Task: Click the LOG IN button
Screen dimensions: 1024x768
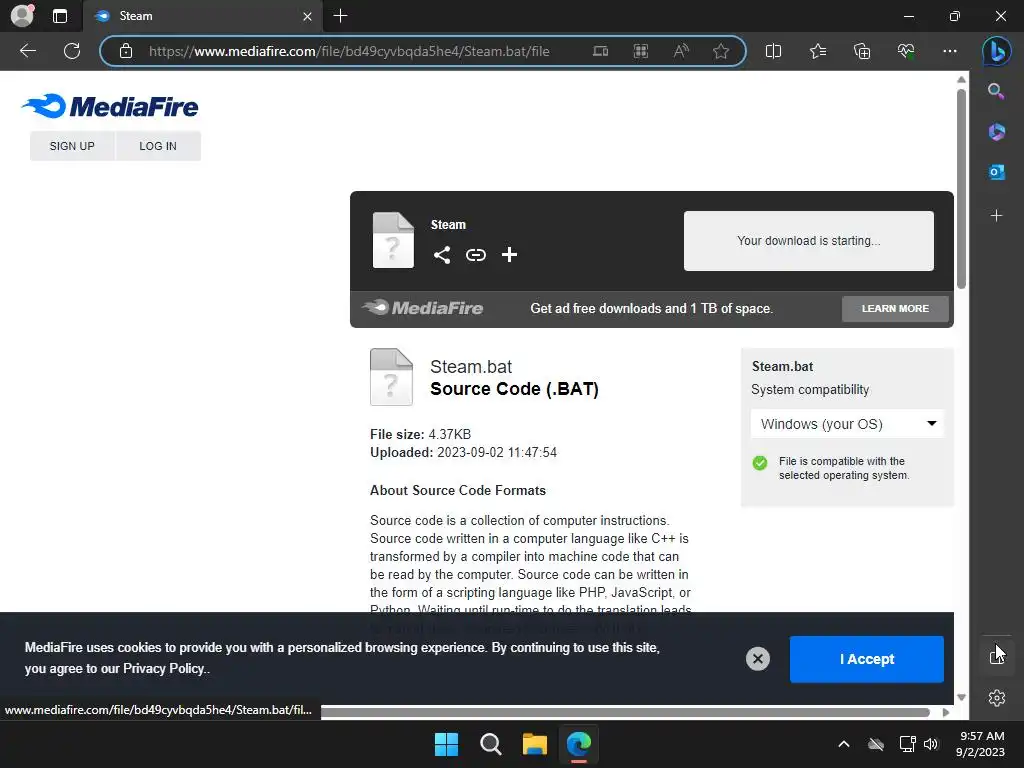Action: click(158, 146)
